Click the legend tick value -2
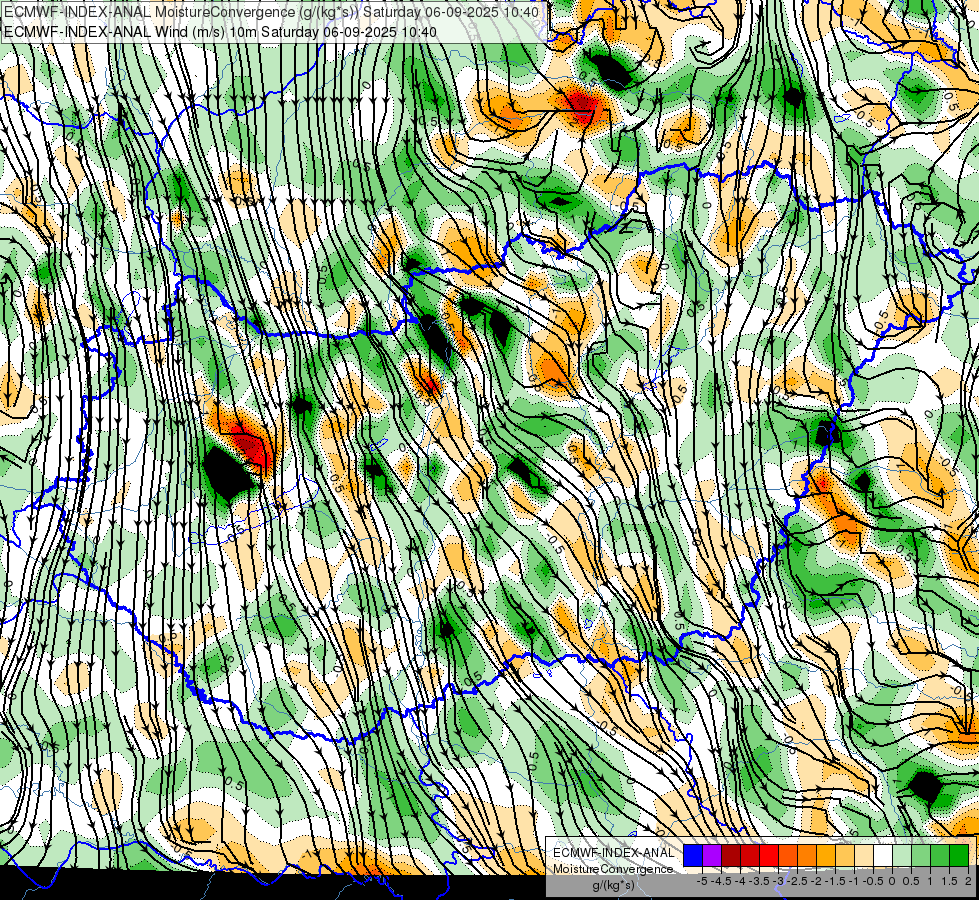This screenshot has height=900, width=979. pyautogui.click(x=817, y=881)
